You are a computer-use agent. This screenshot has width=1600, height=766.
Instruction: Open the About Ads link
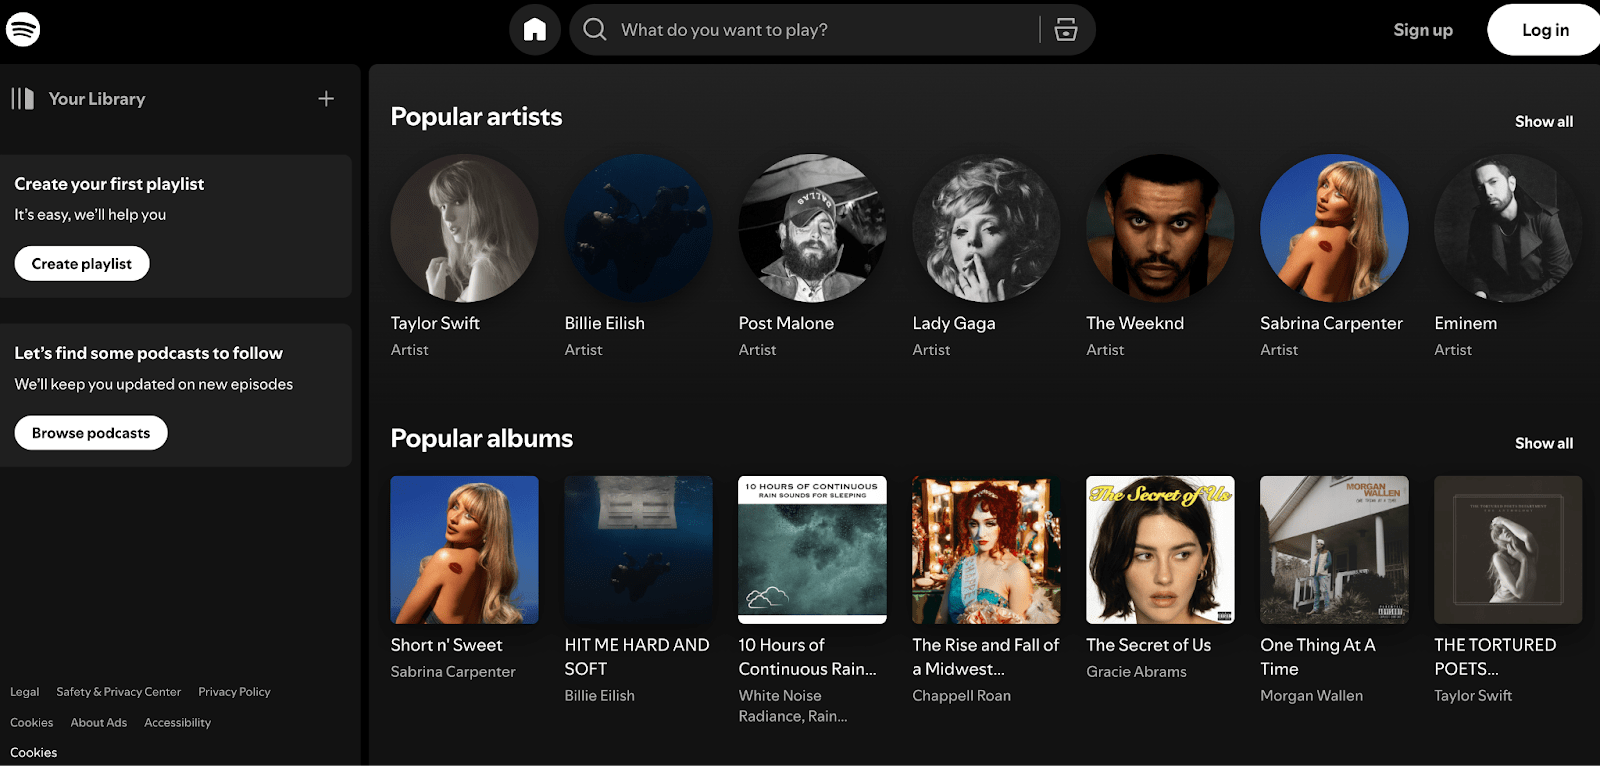click(98, 723)
